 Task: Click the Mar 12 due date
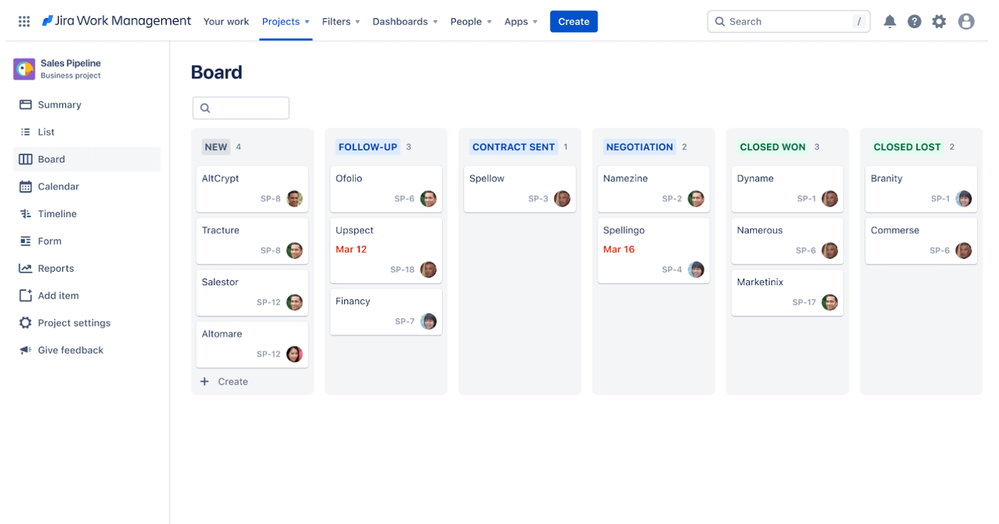click(351, 249)
